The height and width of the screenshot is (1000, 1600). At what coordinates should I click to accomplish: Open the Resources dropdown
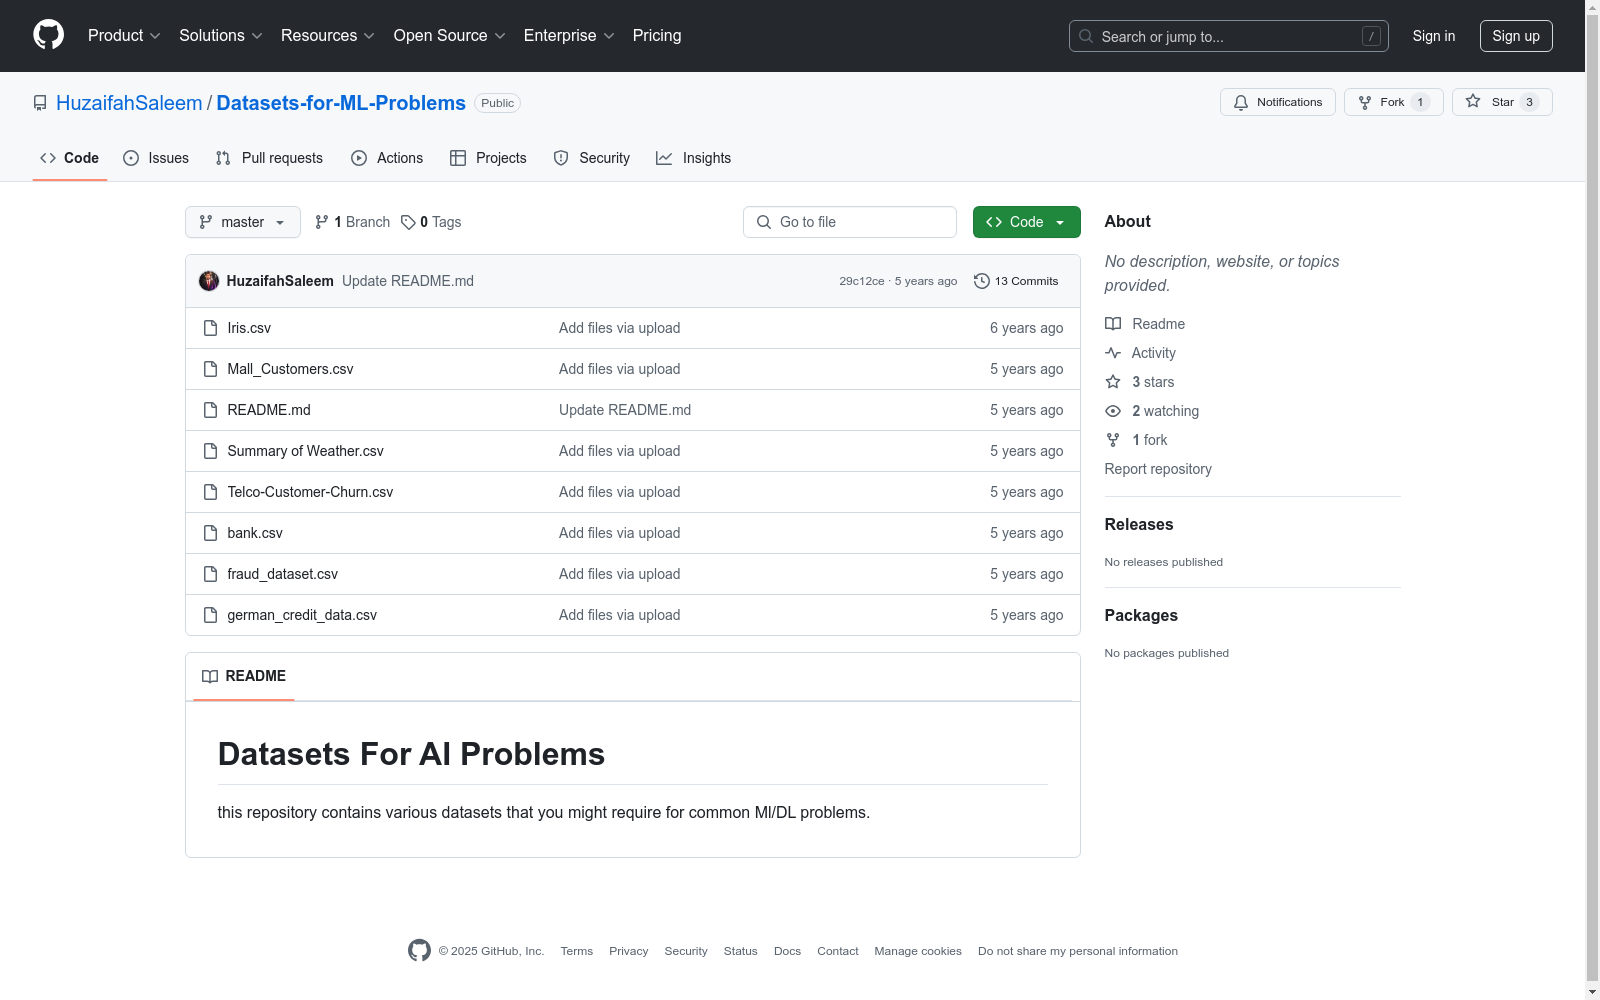[x=328, y=35]
